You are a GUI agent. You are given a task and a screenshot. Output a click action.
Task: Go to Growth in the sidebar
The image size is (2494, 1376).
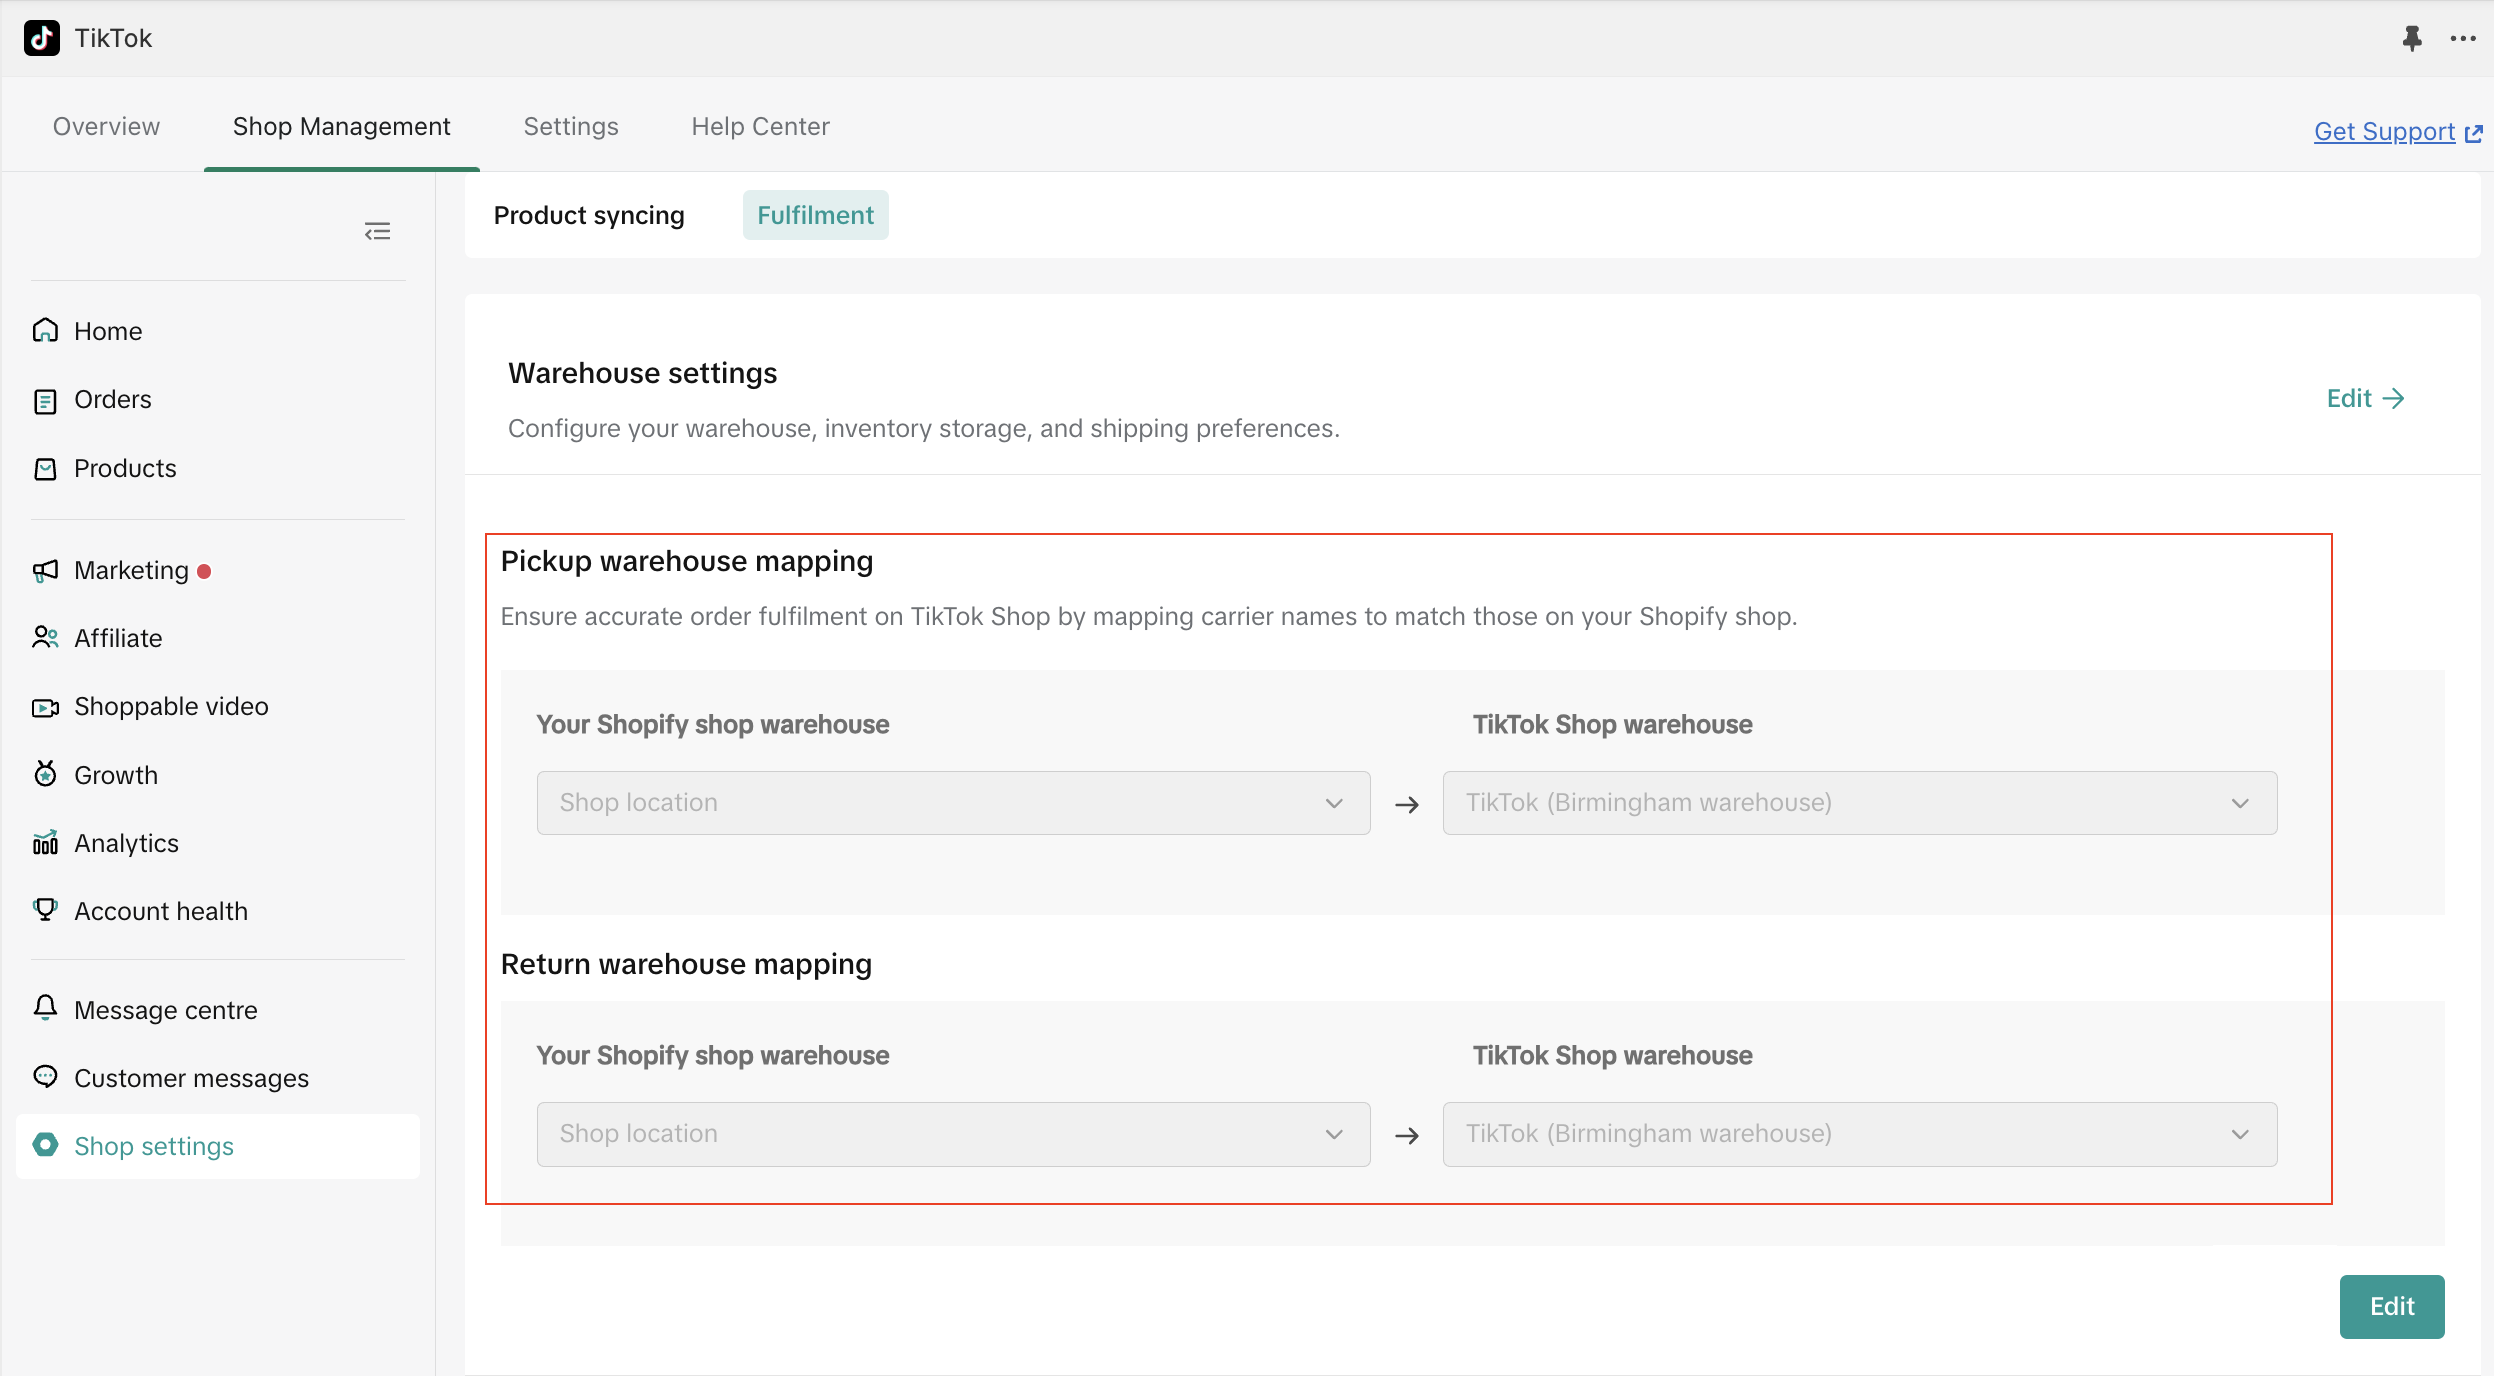pos(116,775)
